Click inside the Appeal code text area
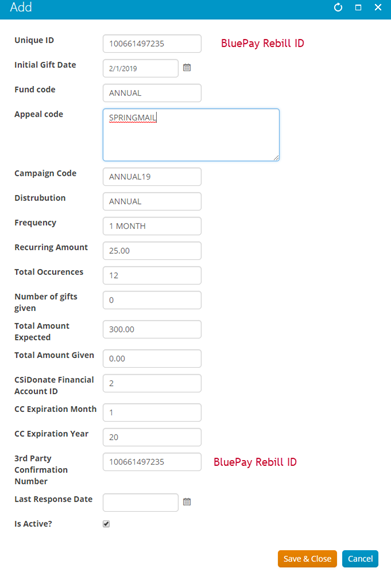 coord(191,135)
